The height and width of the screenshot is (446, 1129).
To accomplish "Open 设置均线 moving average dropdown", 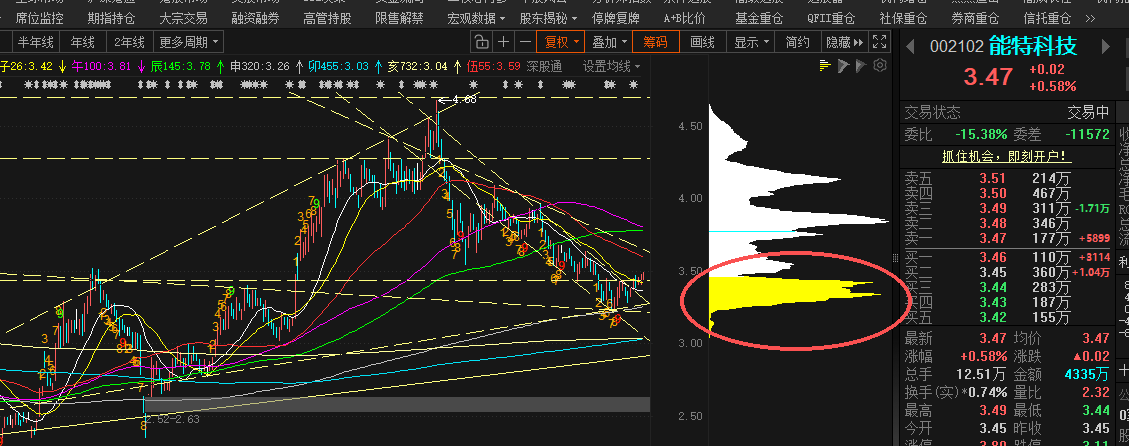I will point(611,66).
